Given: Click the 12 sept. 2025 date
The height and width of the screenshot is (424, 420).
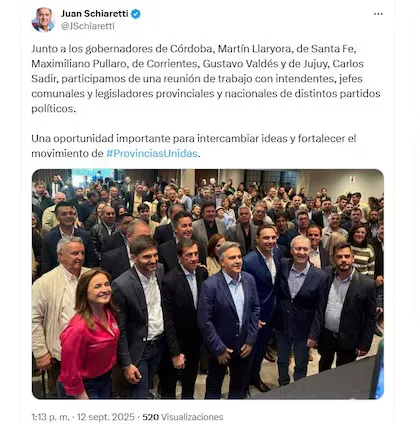Looking at the screenshot, I should tap(106, 417).
